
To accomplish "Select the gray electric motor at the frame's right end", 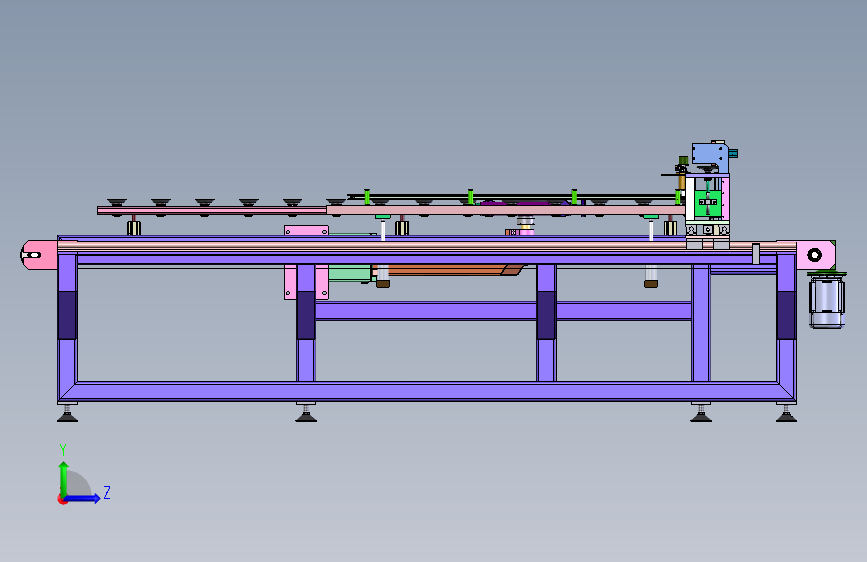I will click(826, 303).
